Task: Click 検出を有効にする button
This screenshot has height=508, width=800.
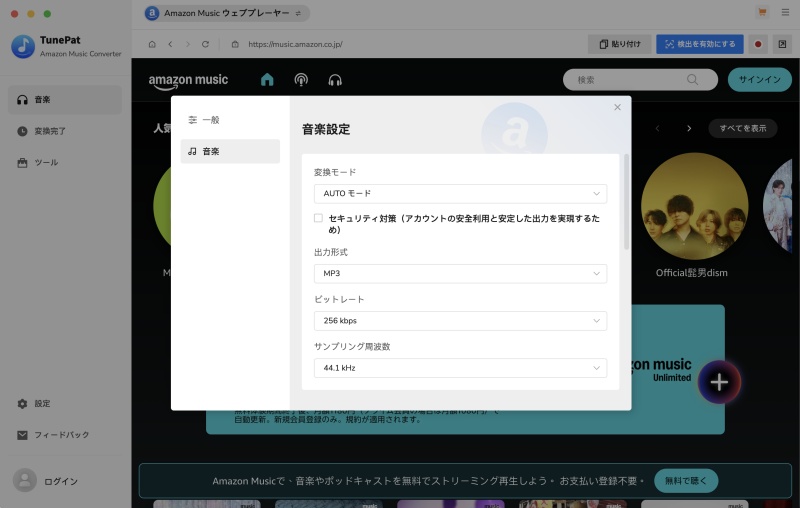Action: point(699,44)
